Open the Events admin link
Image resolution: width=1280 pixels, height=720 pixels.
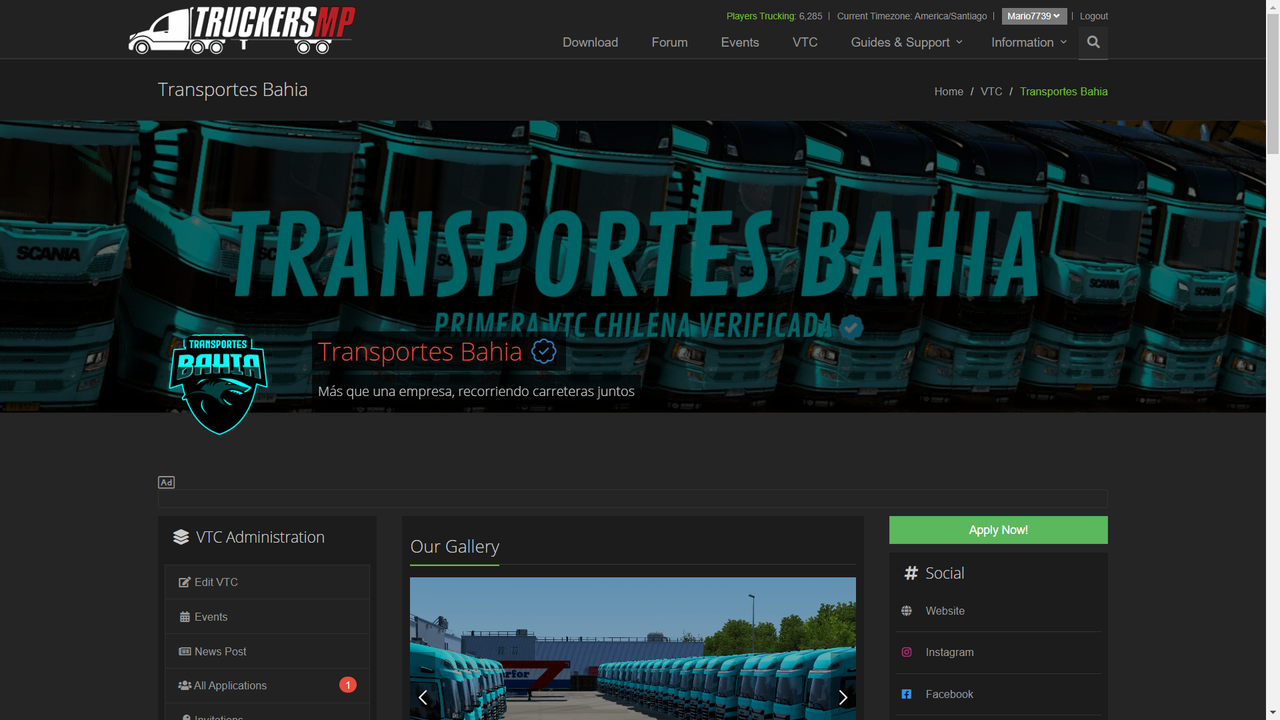click(x=267, y=617)
